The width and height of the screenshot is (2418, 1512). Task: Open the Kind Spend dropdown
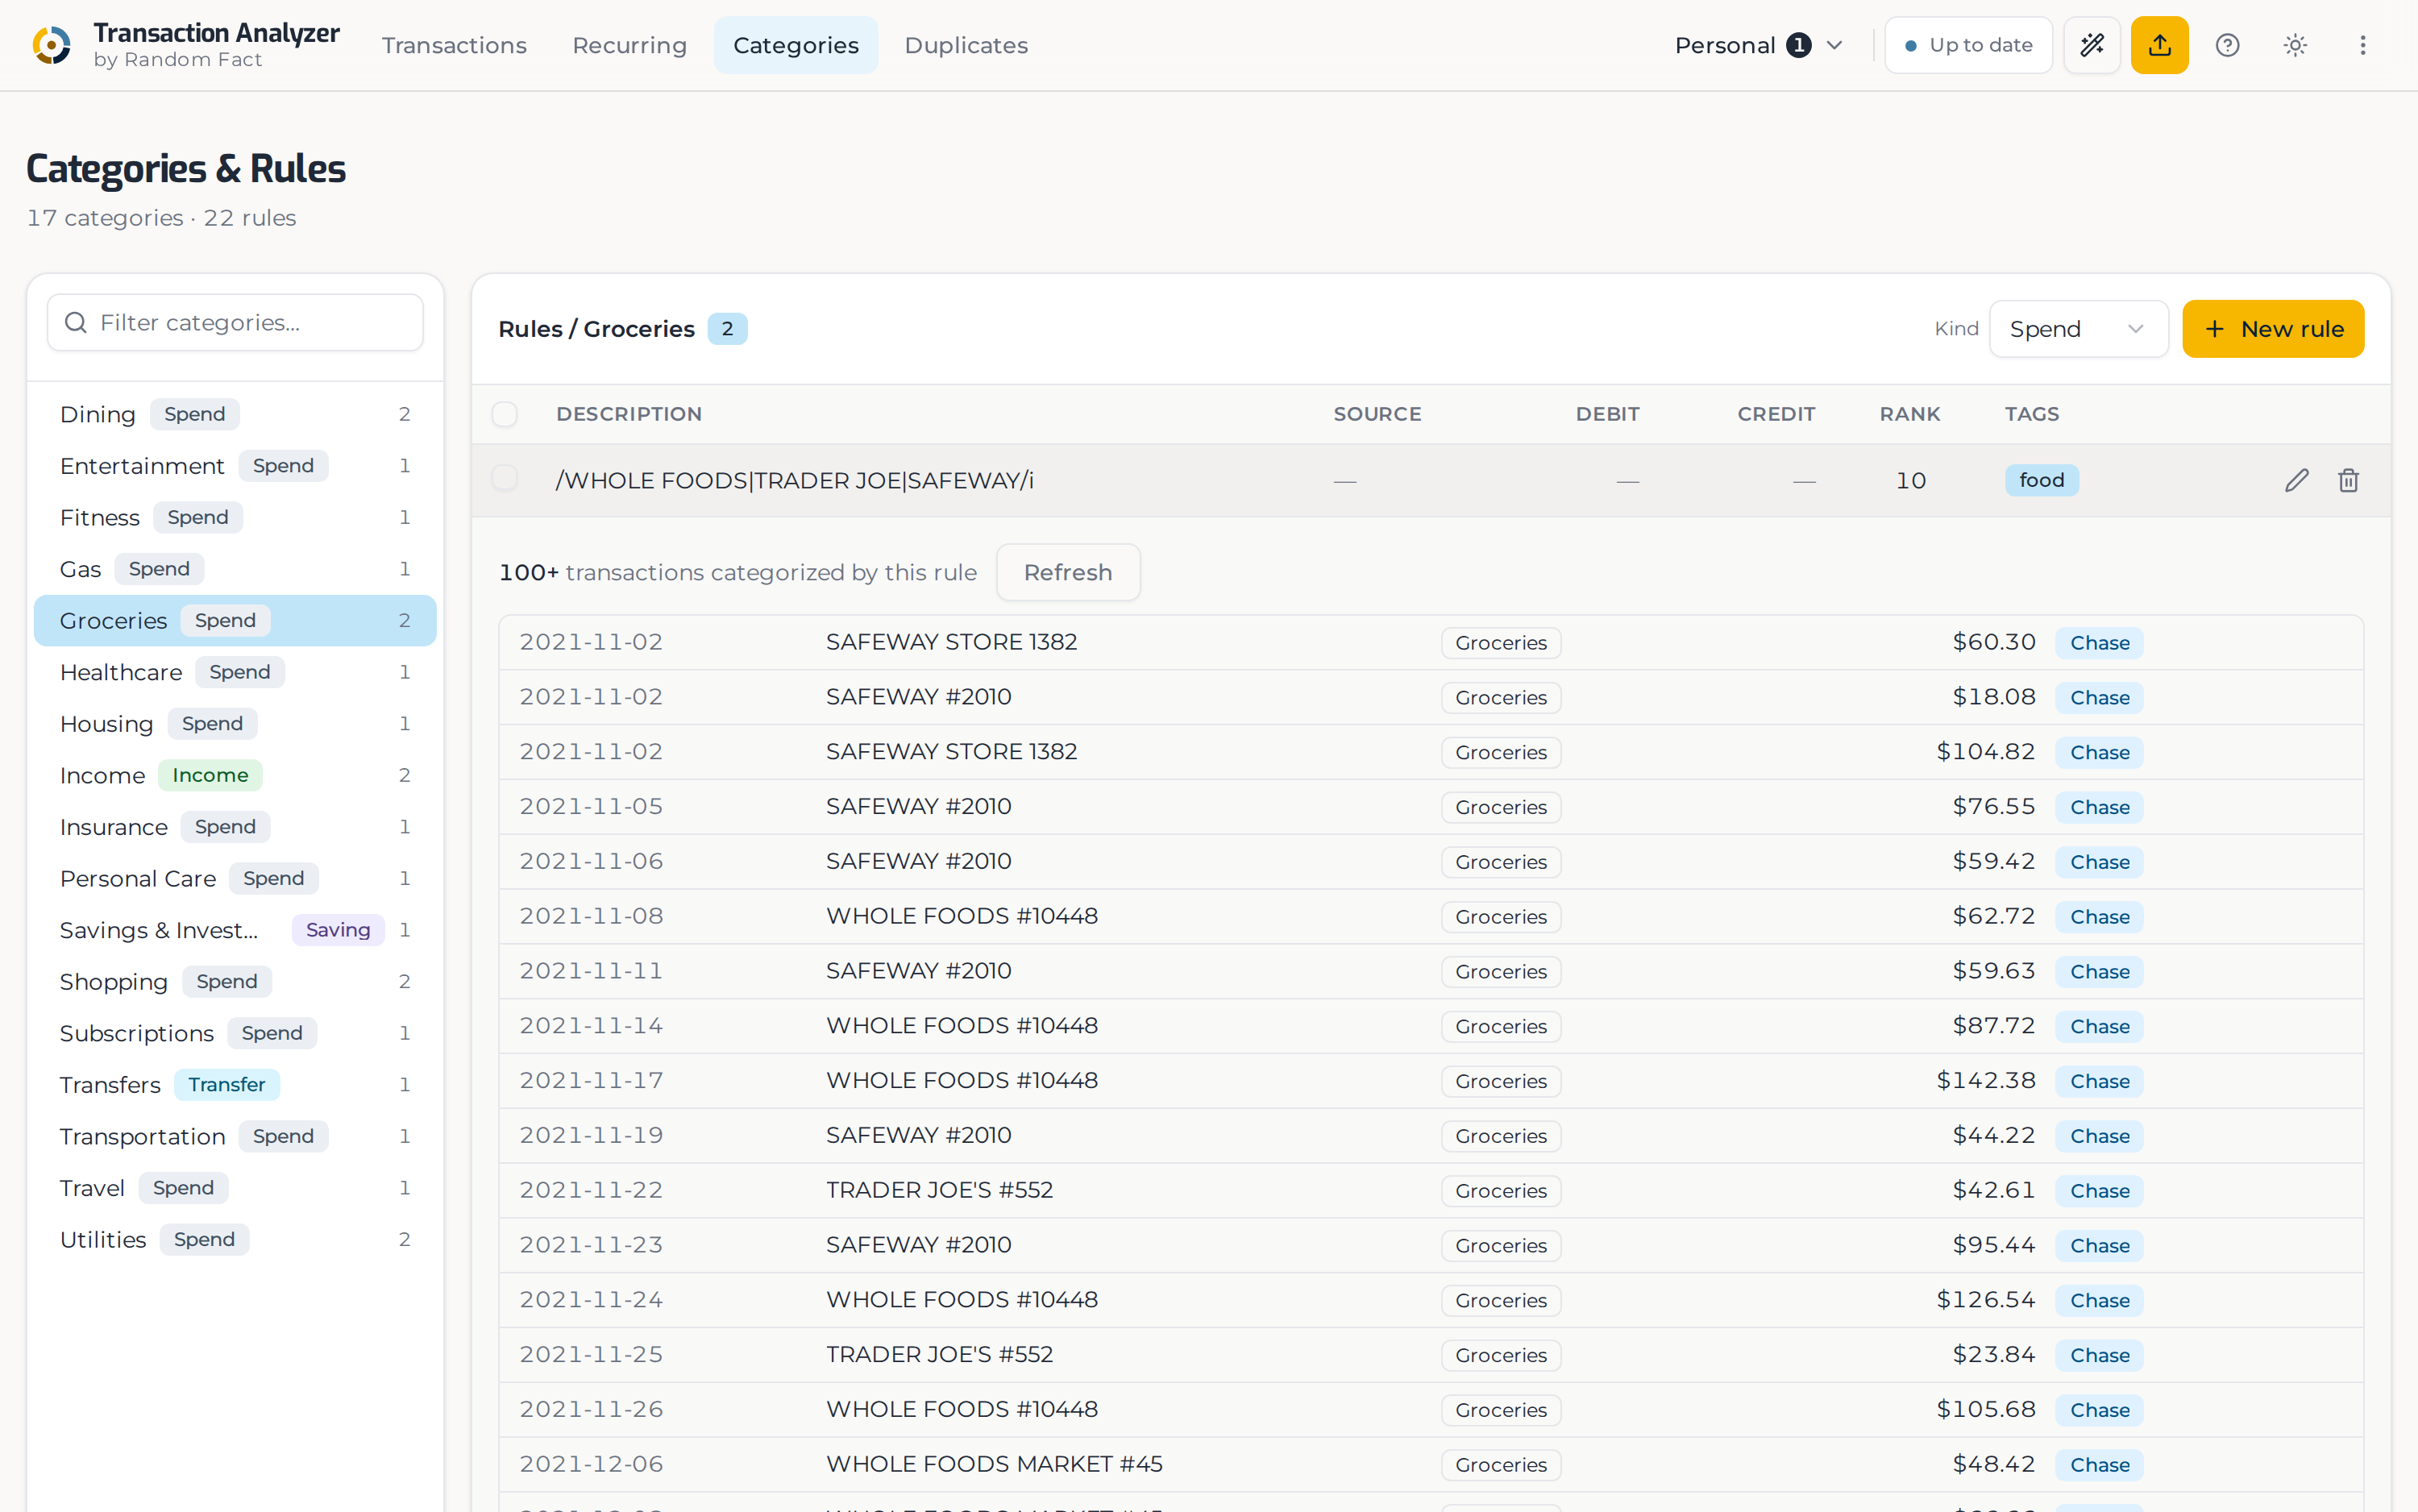(x=2078, y=329)
